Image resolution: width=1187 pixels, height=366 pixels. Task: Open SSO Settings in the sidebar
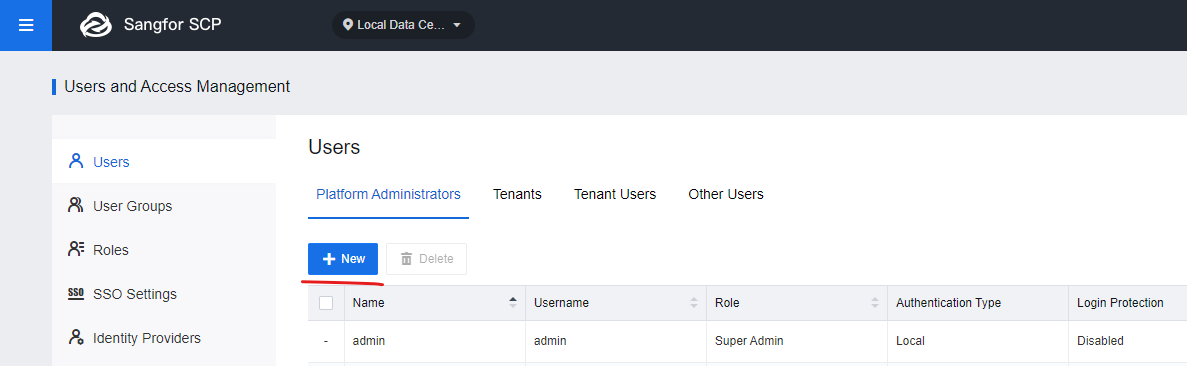click(x=164, y=293)
